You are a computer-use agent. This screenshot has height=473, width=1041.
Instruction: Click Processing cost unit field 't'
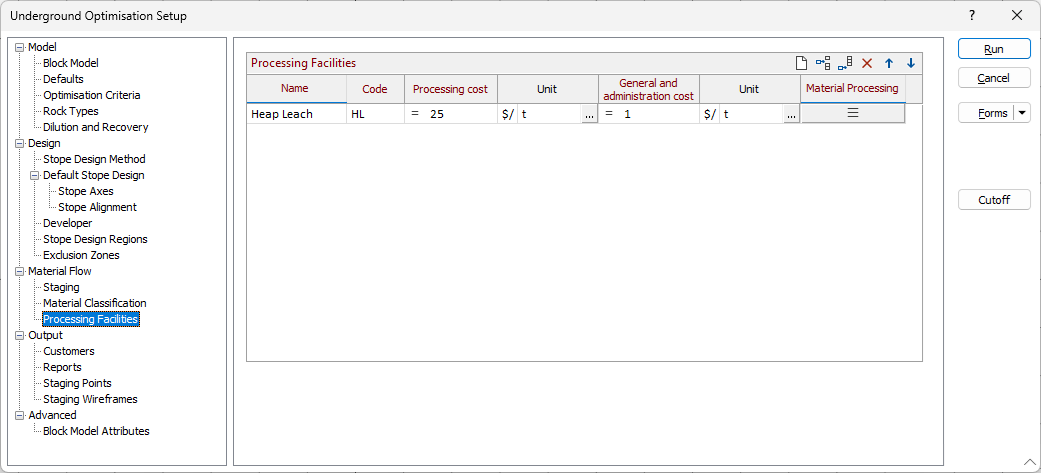550,114
